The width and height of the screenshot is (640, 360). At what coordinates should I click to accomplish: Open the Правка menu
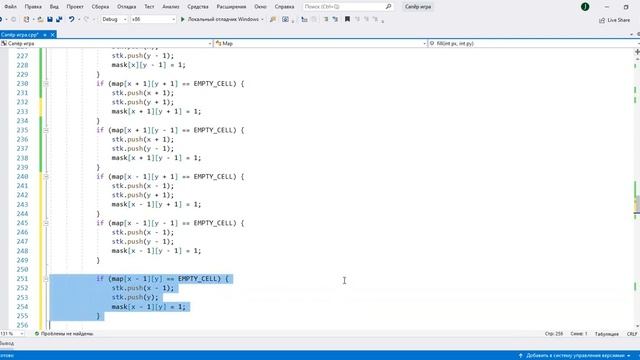point(33,7)
